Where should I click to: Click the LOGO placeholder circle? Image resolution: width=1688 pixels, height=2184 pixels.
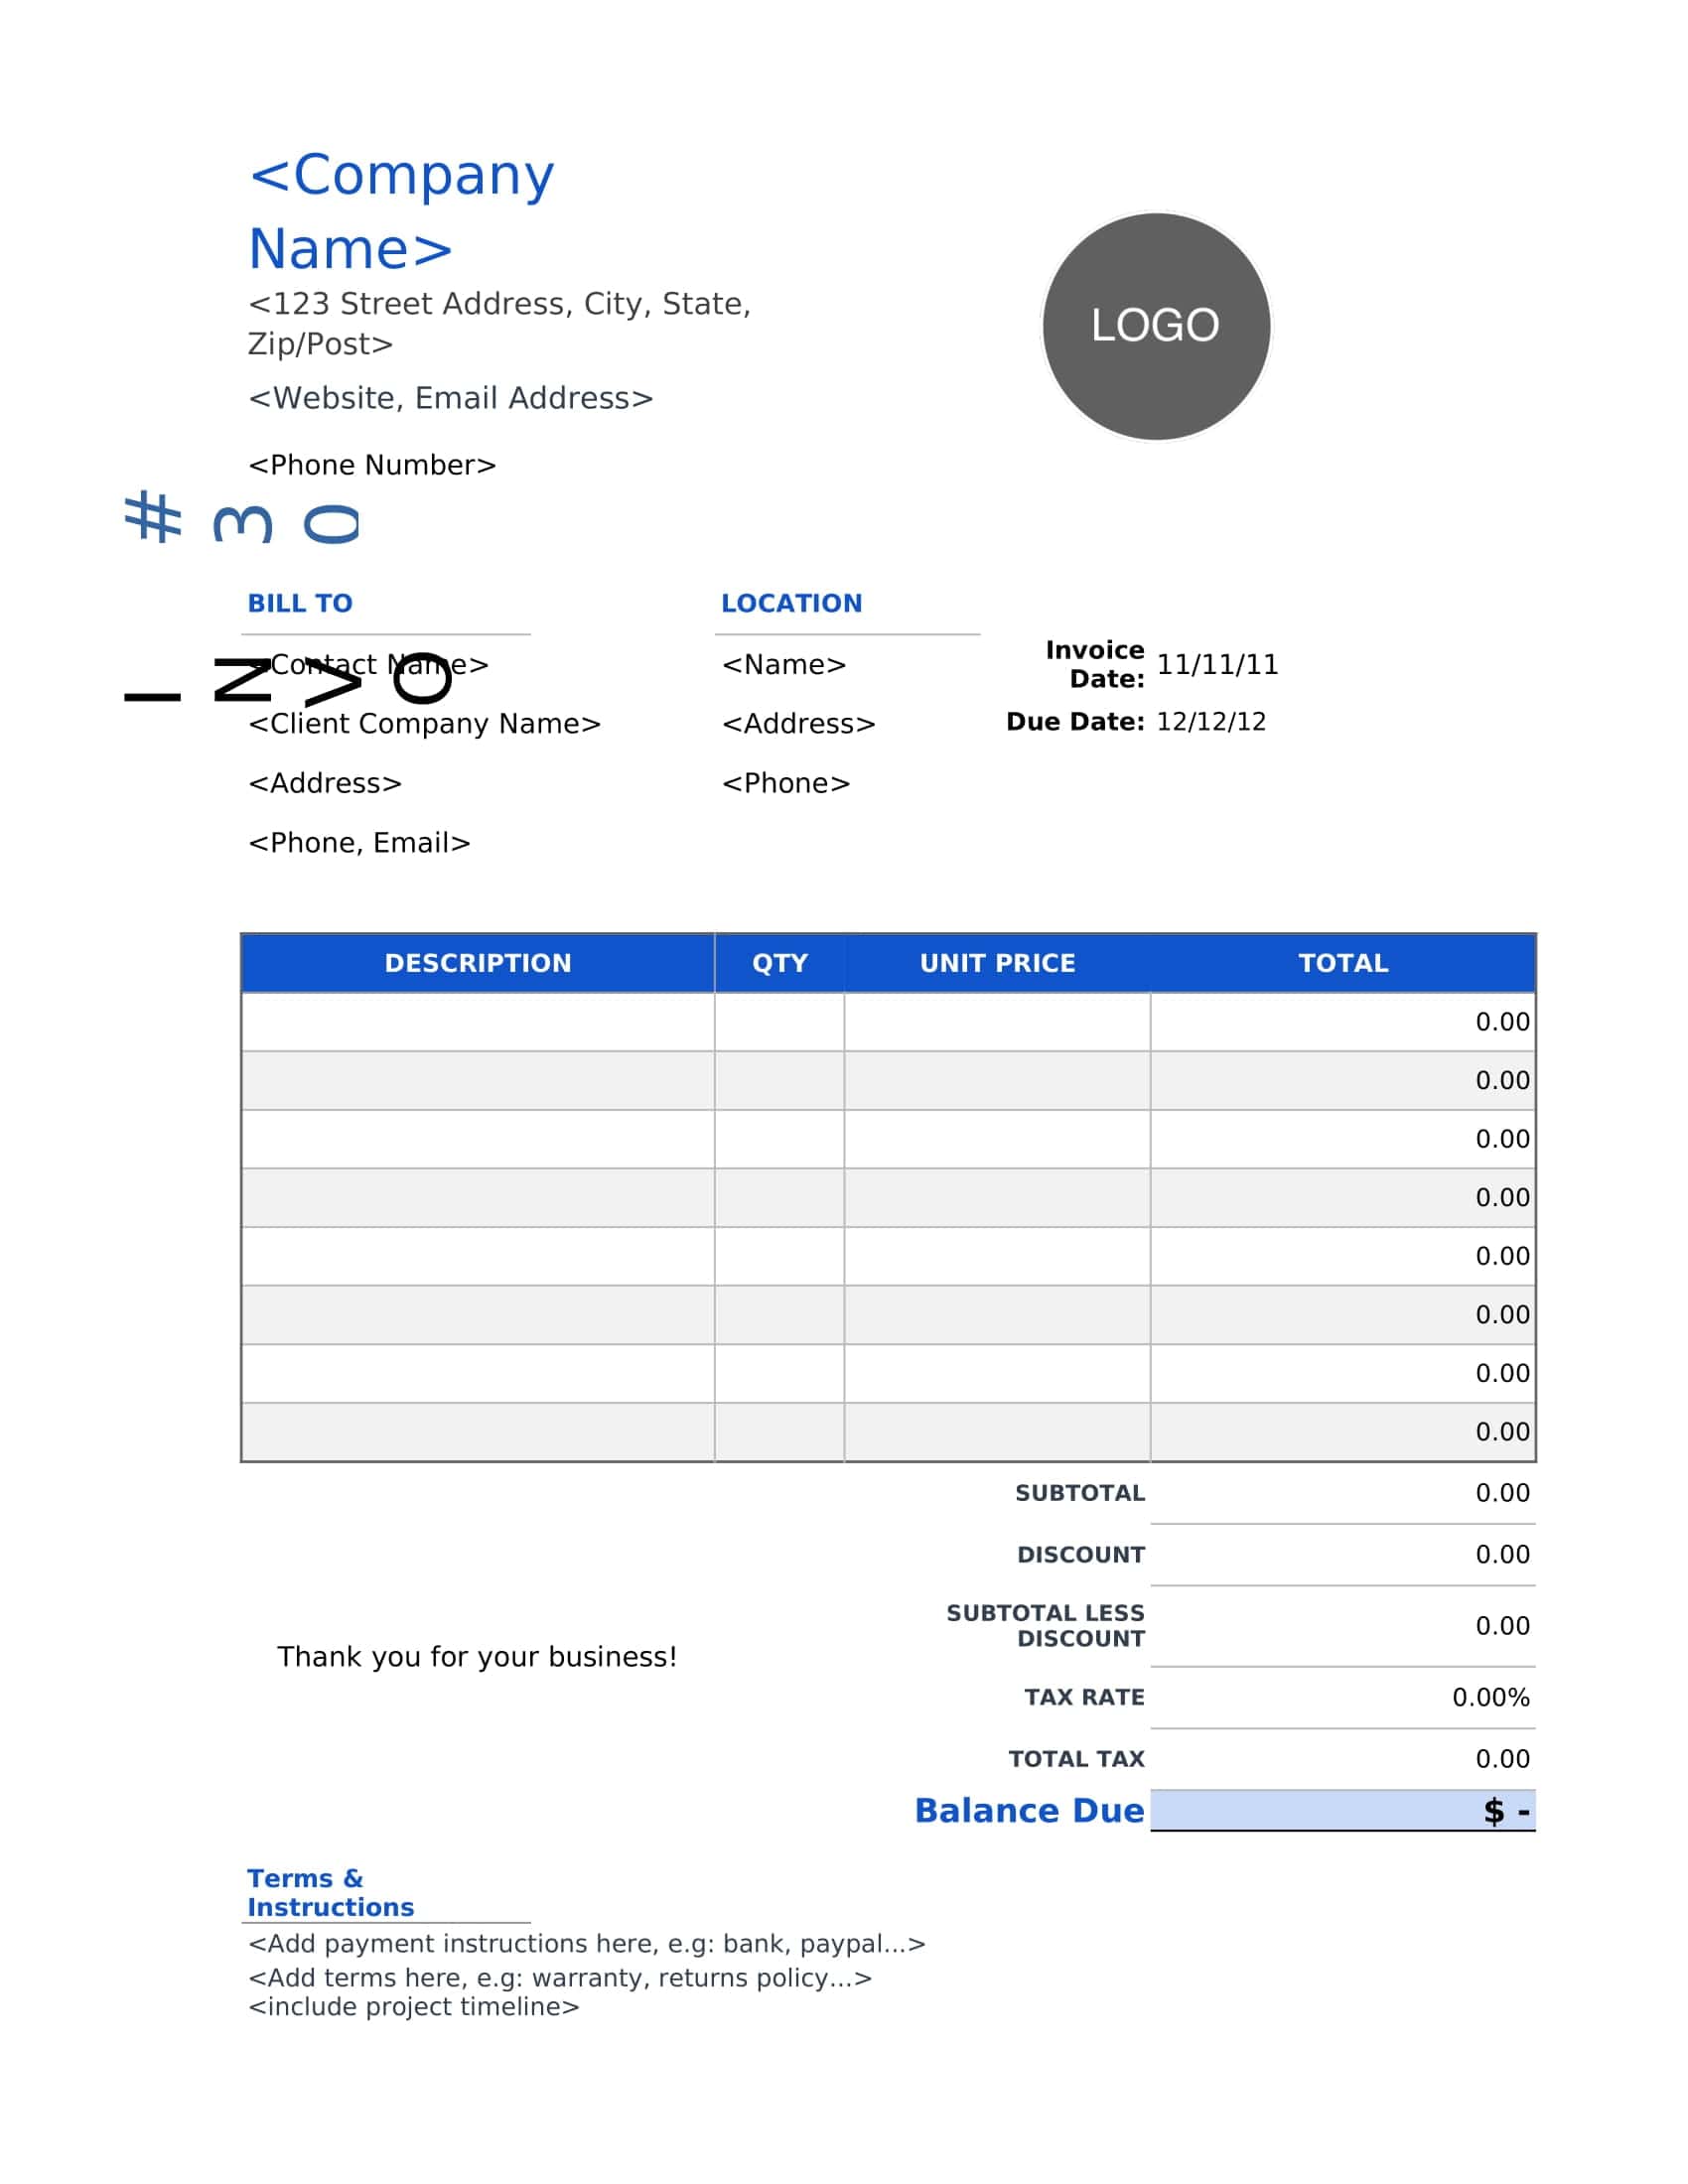point(1157,324)
